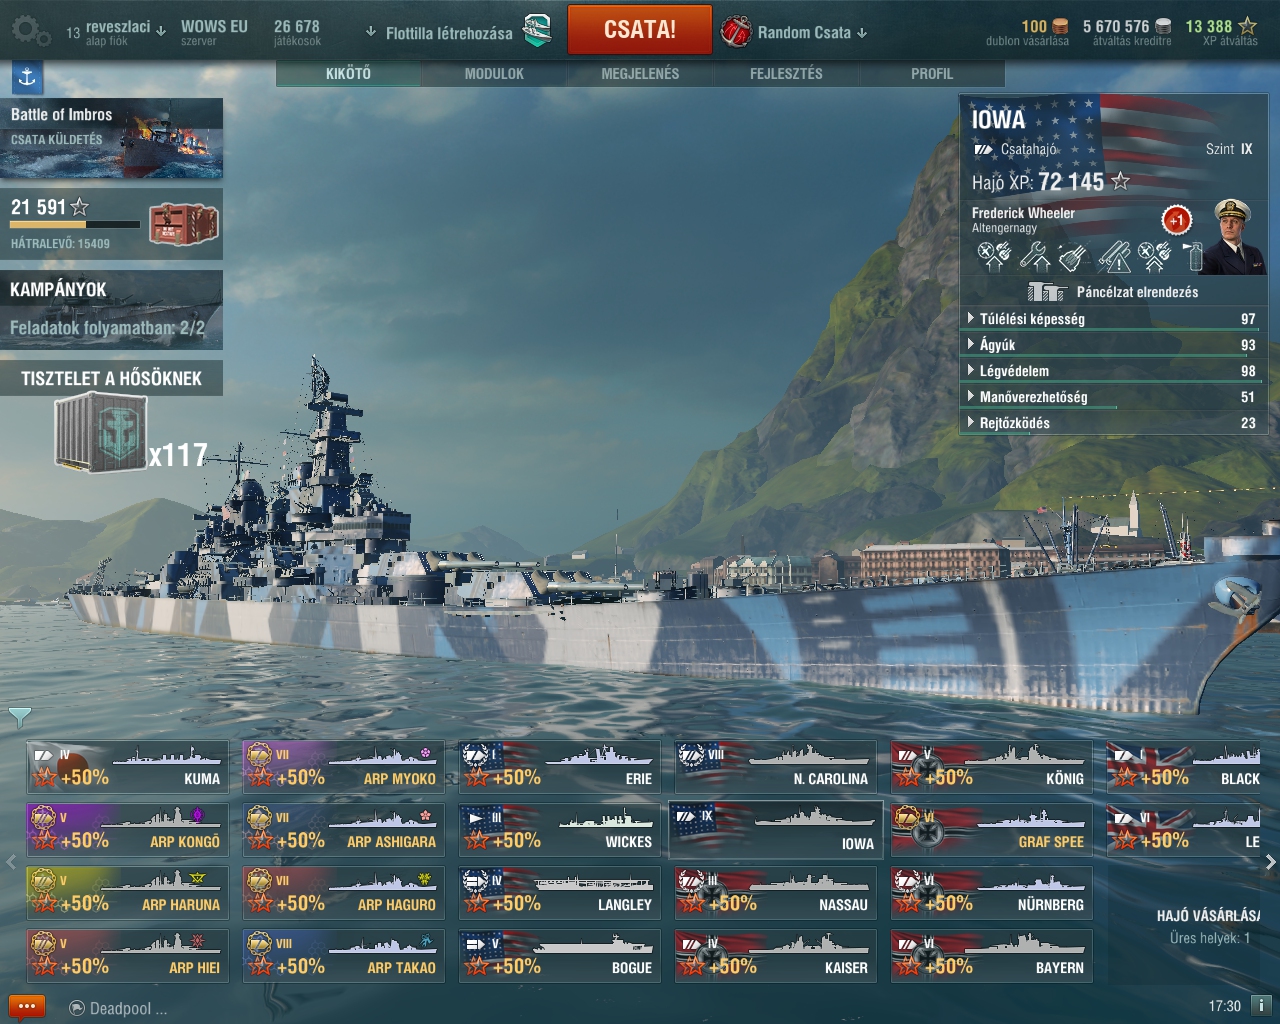1280x1024 pixels.
Task: Click the right arrow of ship carousel
Action: [x=1270, y=861]
